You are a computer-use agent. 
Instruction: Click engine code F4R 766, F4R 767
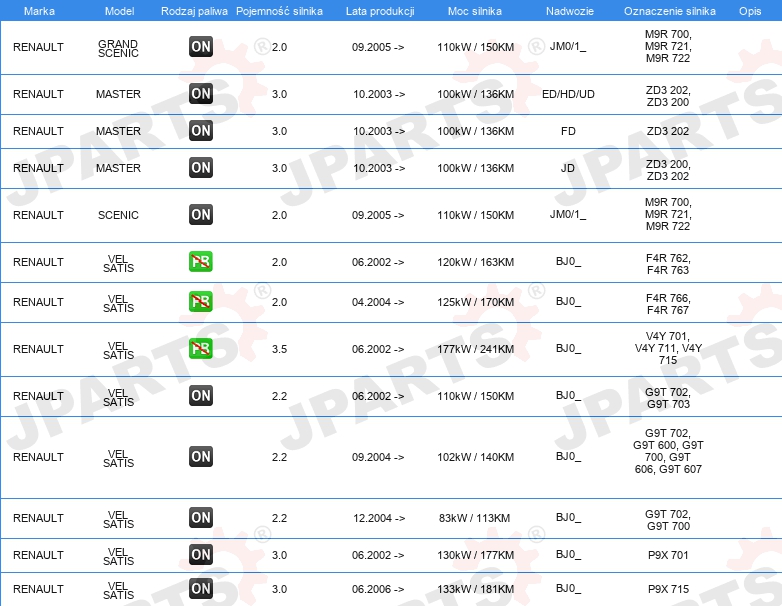pos(668,304)
